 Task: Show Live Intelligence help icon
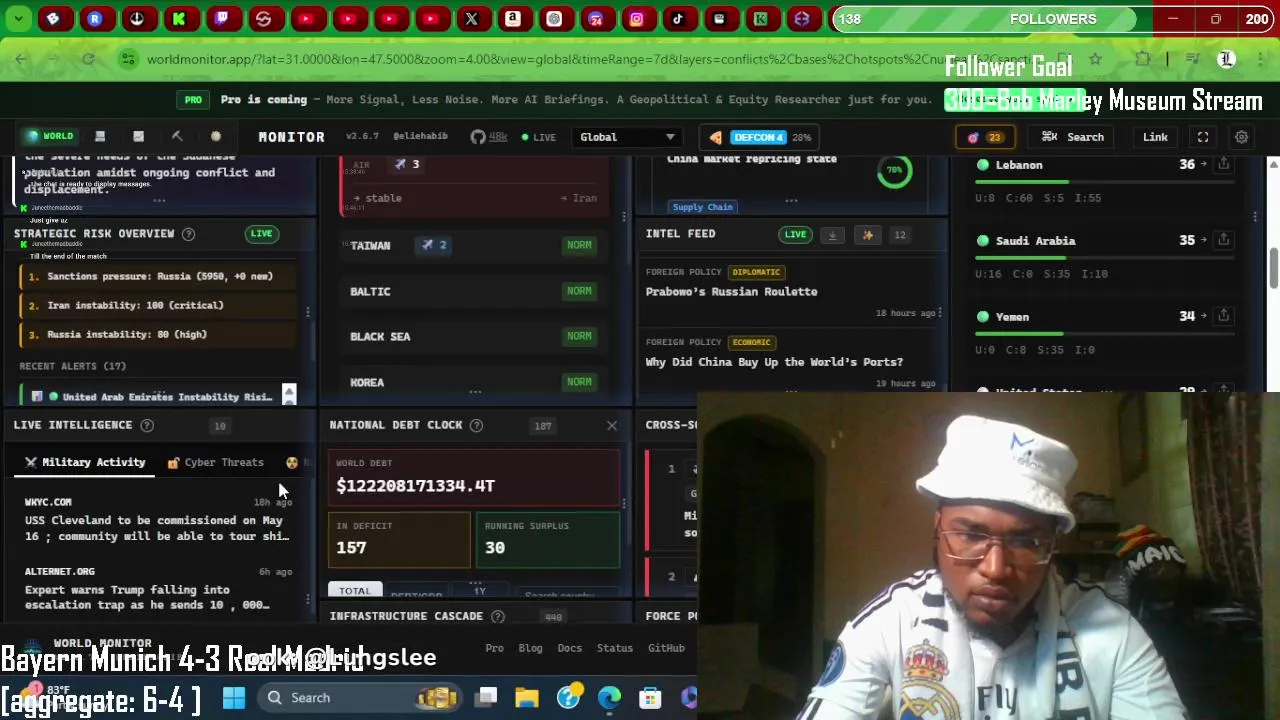[x=147, y=425]
